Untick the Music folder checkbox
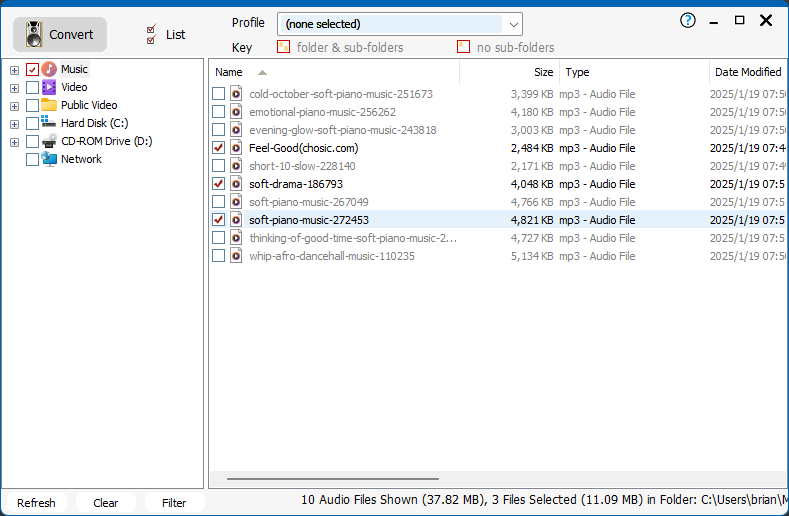Image resolution: width=789 pixels, height=516 pixels. (x=32, y=70)
